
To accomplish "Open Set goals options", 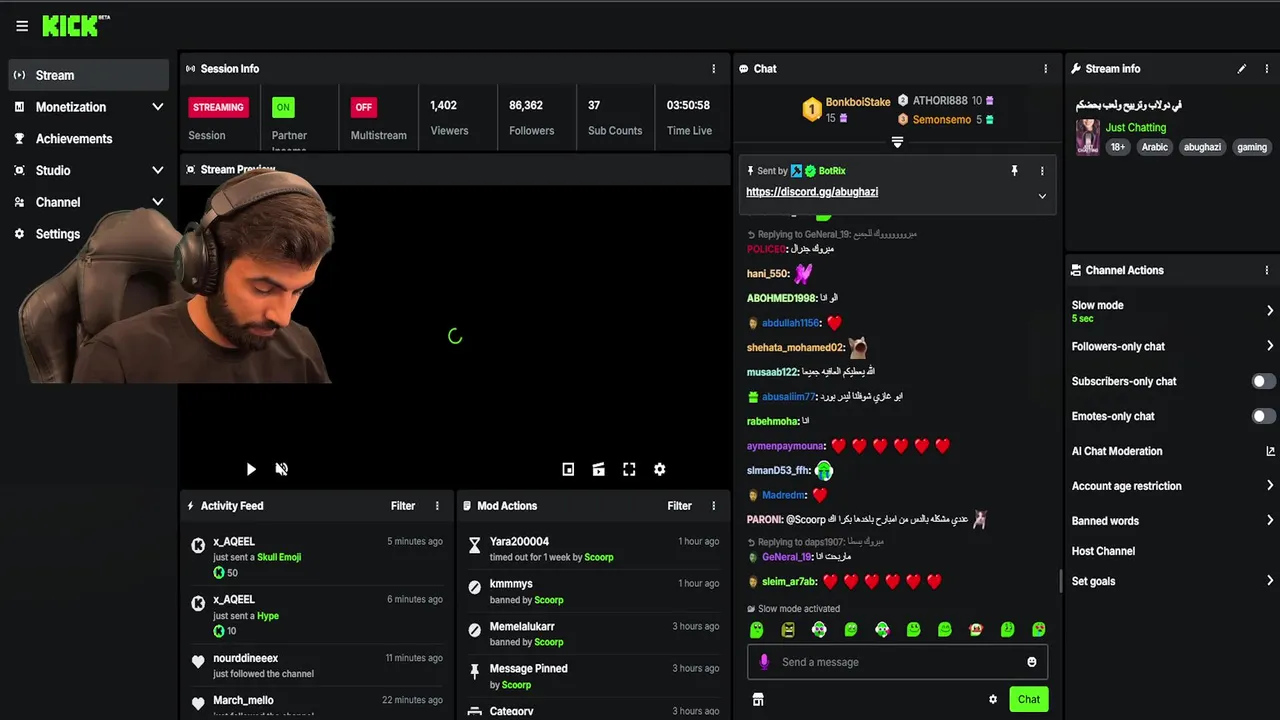I will pos(1172,581).
